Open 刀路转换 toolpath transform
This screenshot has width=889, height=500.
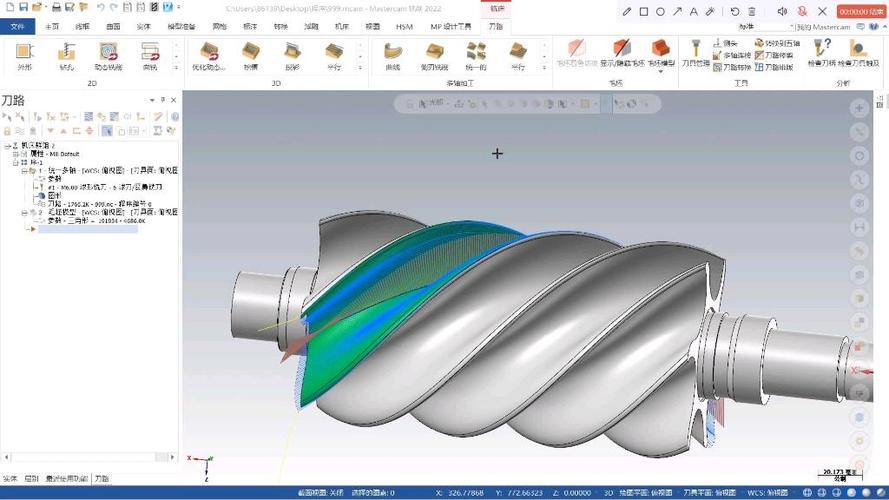[732, 67]
